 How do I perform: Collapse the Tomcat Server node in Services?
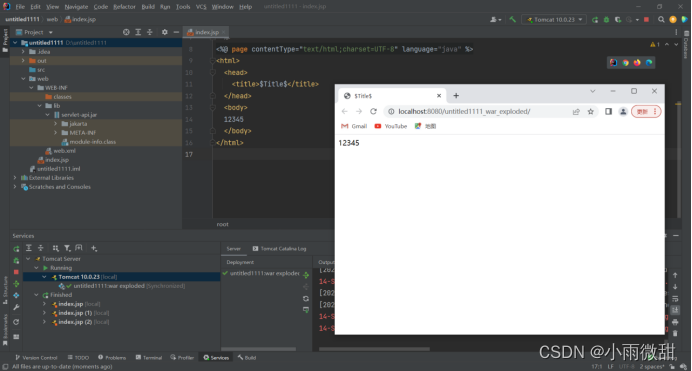click(28, 259)
